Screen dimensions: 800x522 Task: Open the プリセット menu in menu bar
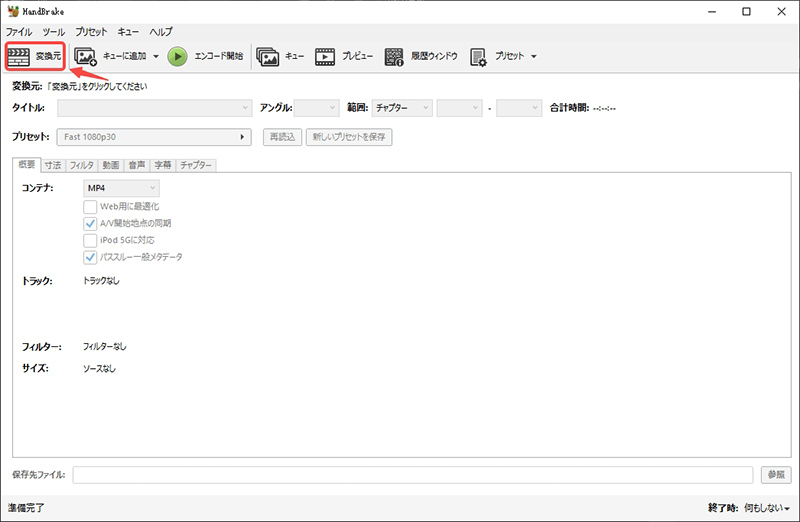tap(91, 32)
